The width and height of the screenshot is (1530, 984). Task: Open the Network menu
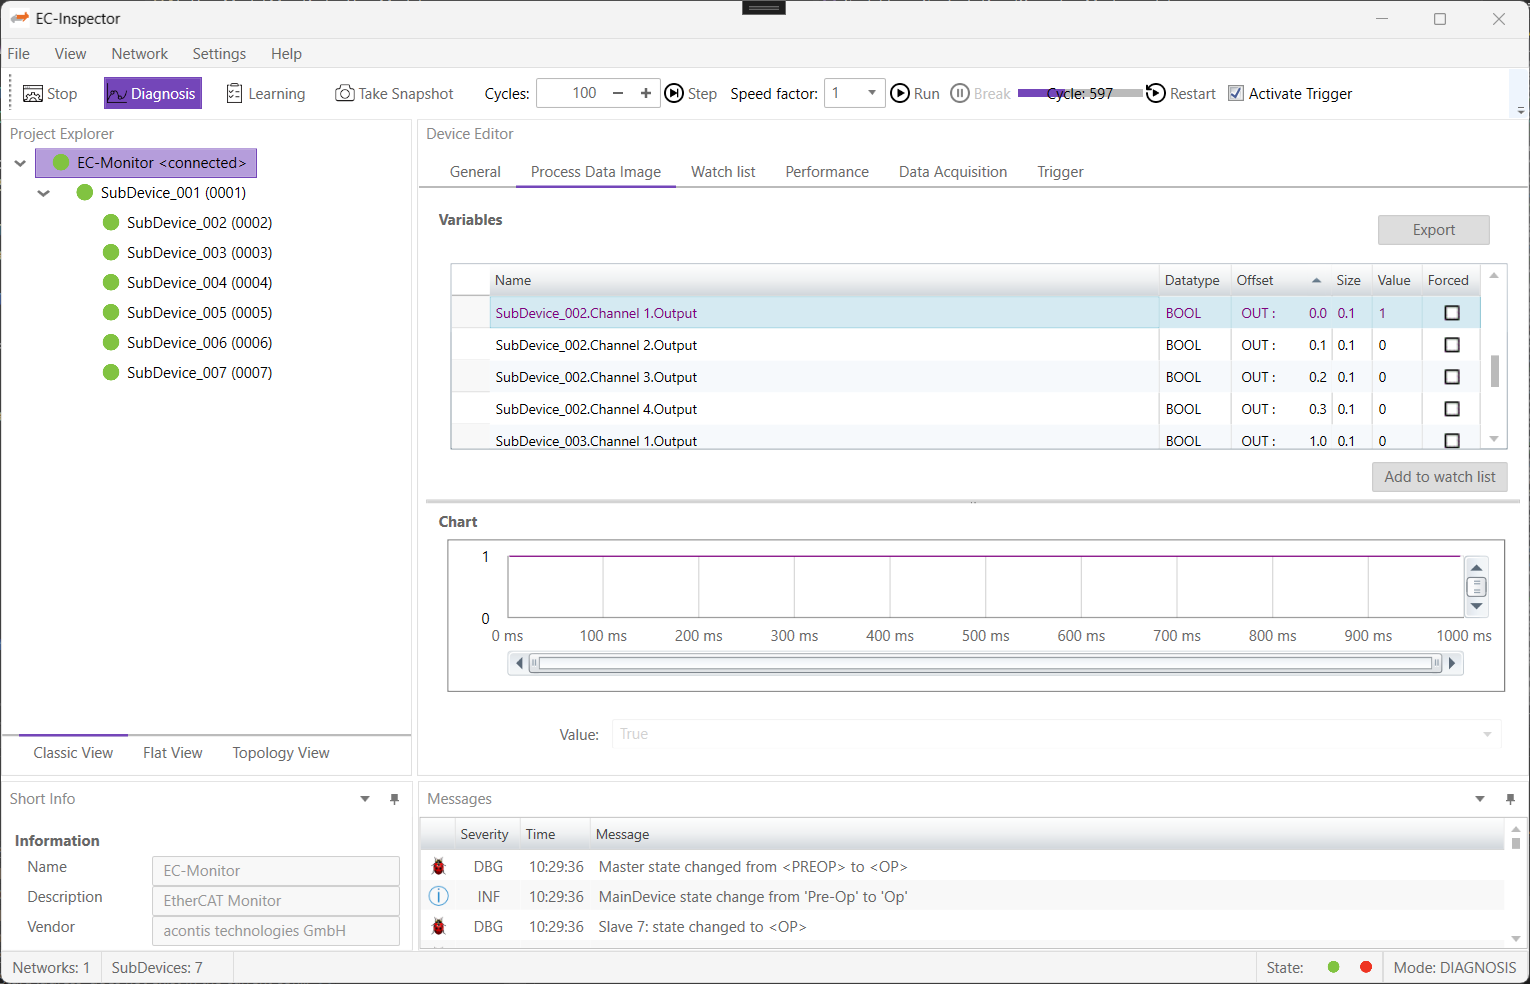click(139, 54)
